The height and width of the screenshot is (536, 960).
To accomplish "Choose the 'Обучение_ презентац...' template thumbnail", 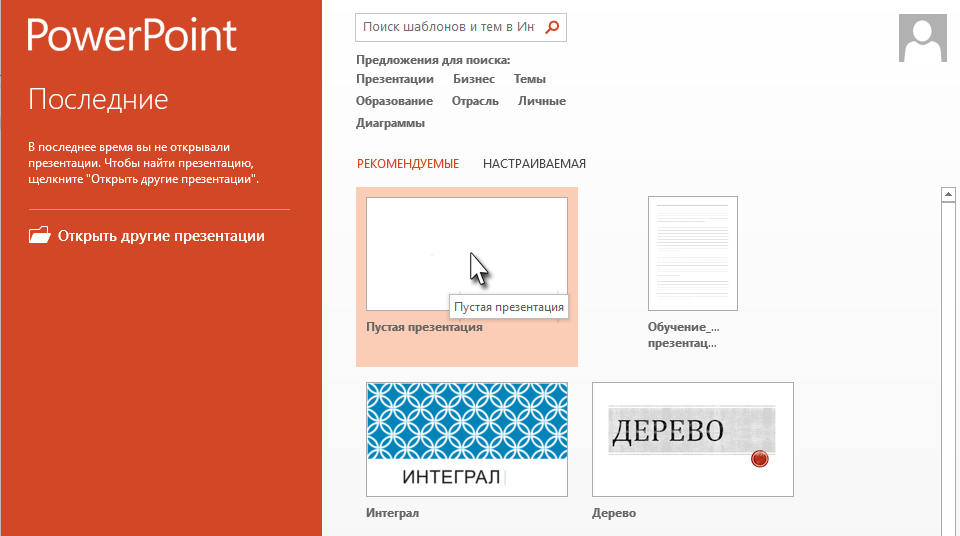I will pos(693,254).
